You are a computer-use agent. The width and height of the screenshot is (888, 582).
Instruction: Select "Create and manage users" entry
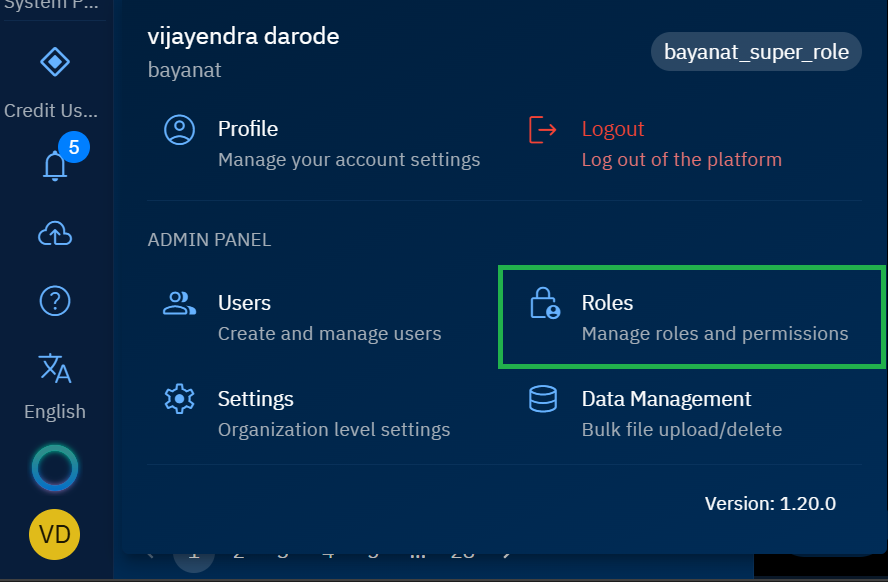tap(329, 334)
